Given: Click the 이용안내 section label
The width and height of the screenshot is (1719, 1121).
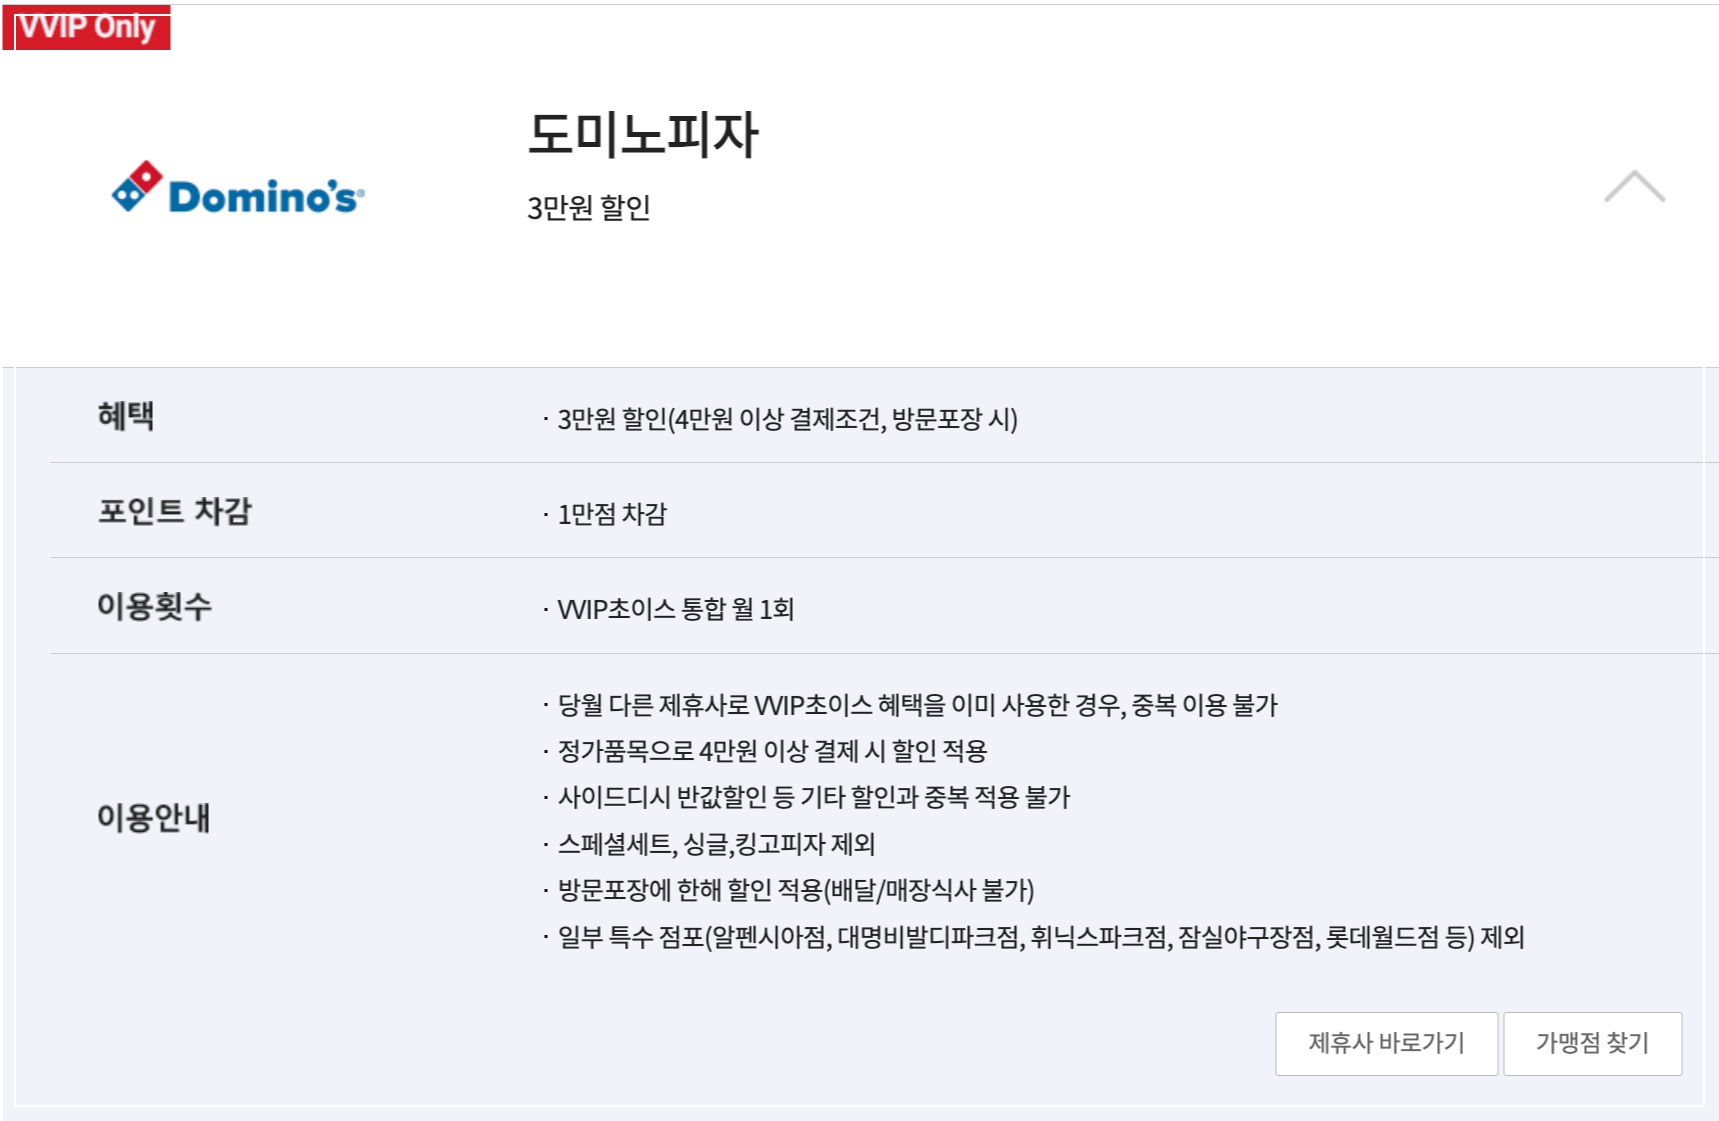Looking at the screenshot, I should coord(155,815).
